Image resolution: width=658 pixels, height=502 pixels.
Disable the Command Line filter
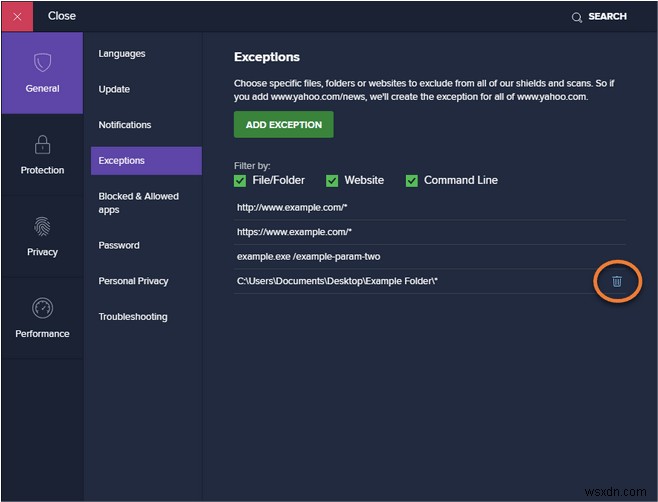[x=412, y=180]
